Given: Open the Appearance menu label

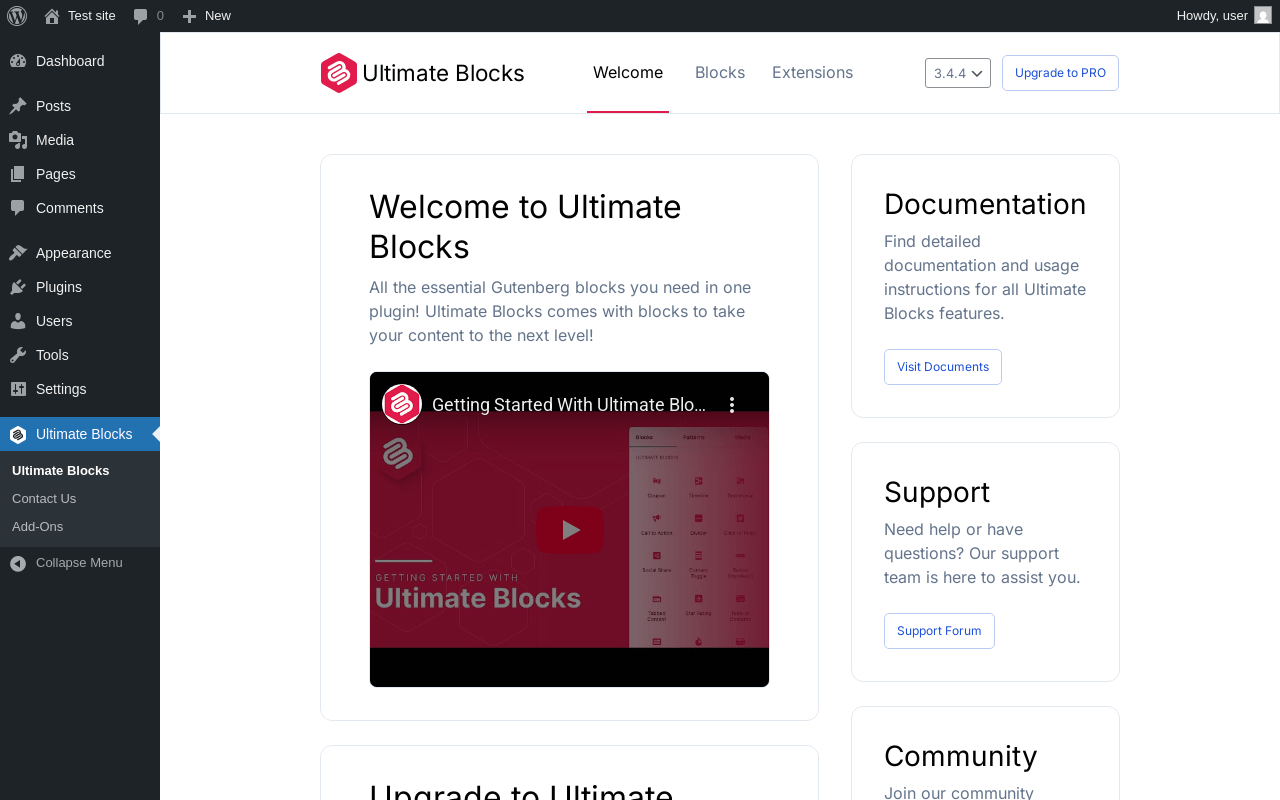Looking at the screenshot, I should coord(74,253).
